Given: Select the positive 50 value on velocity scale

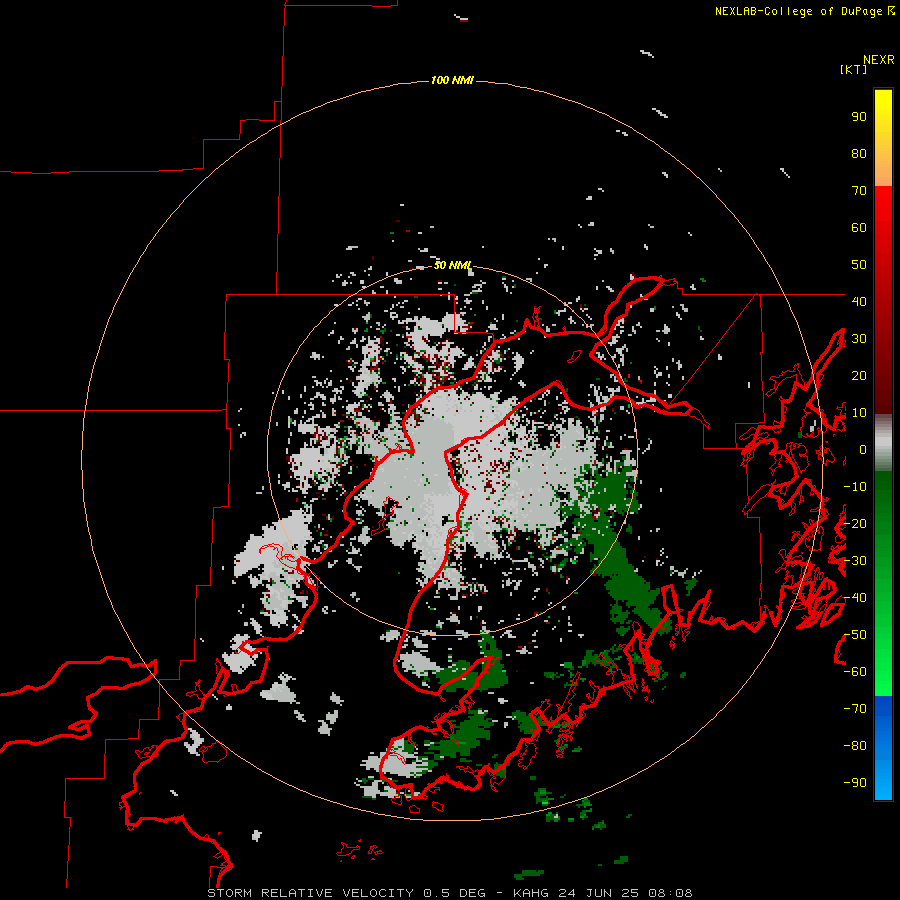Looking at the screenshot, I should tap(859, 265).
